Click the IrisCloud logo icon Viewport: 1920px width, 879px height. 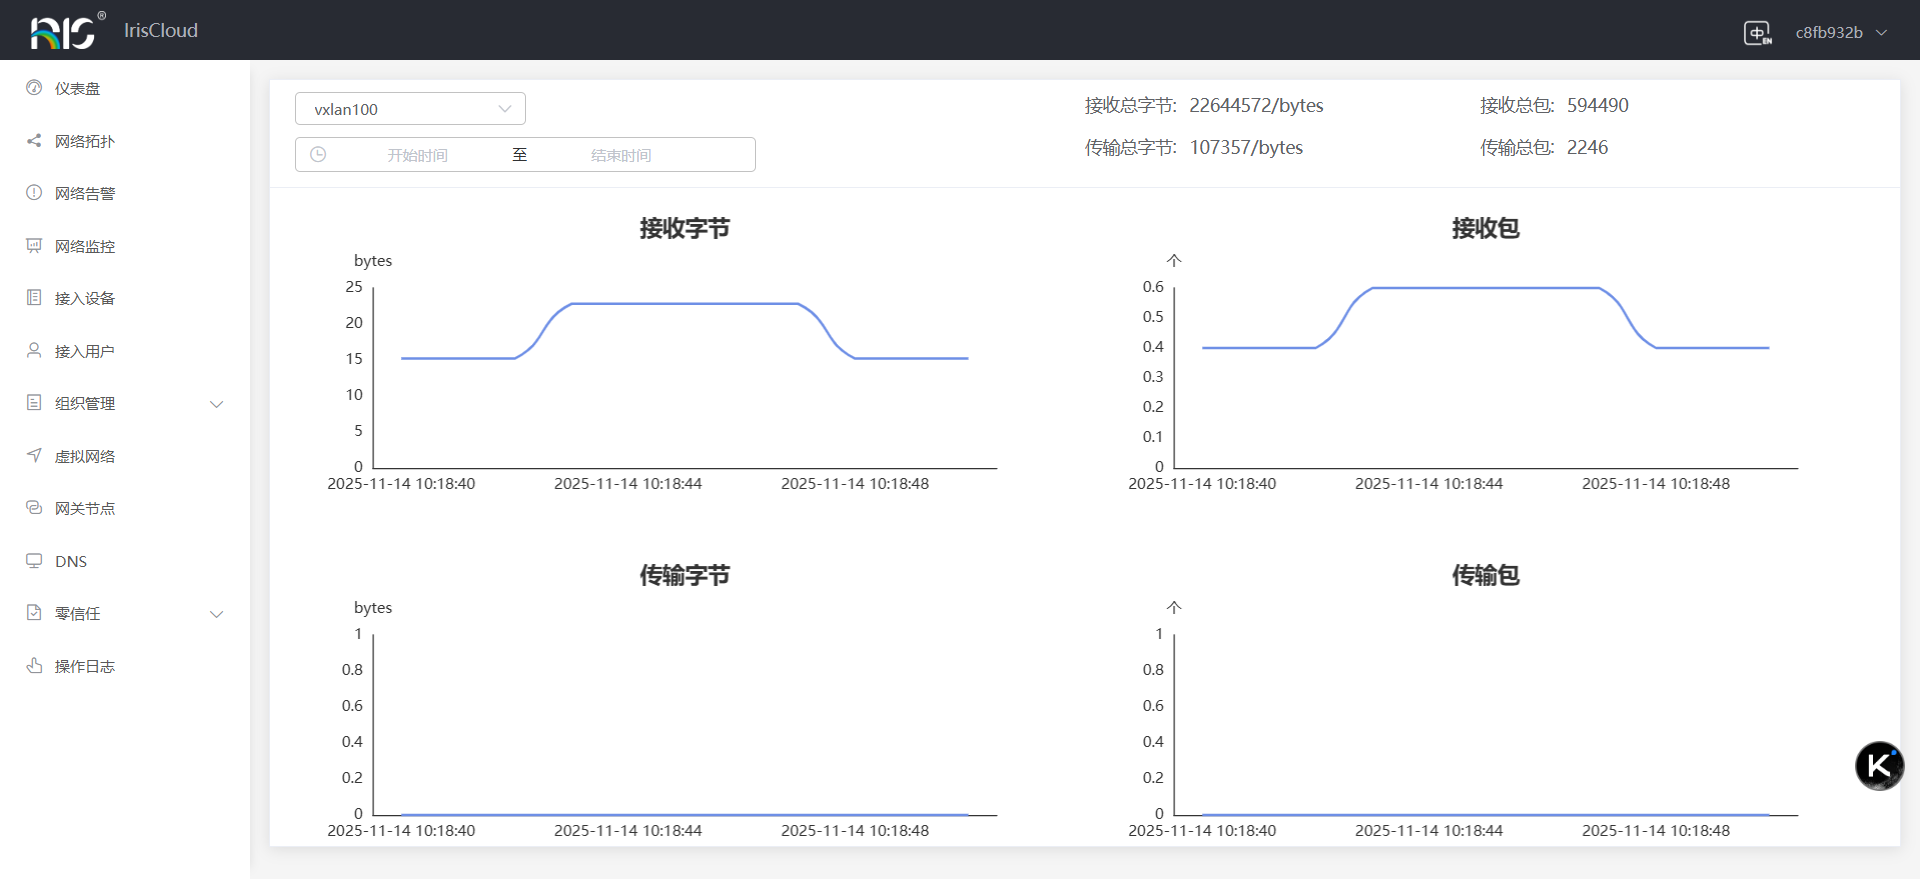66,31
